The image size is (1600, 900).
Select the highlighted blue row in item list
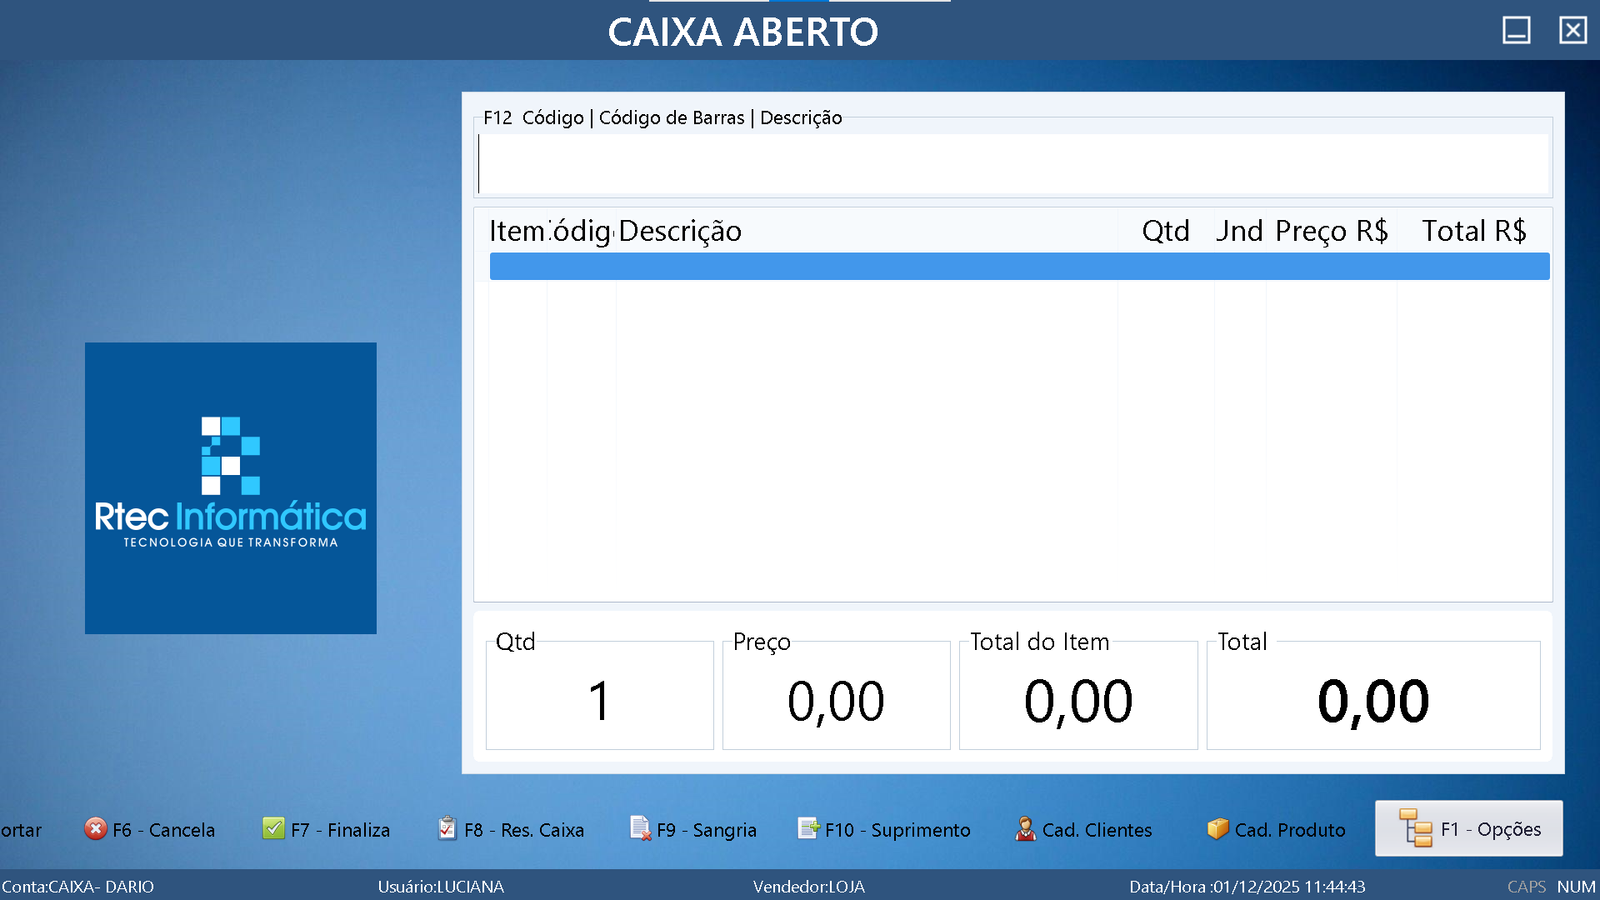[1018, 266]
